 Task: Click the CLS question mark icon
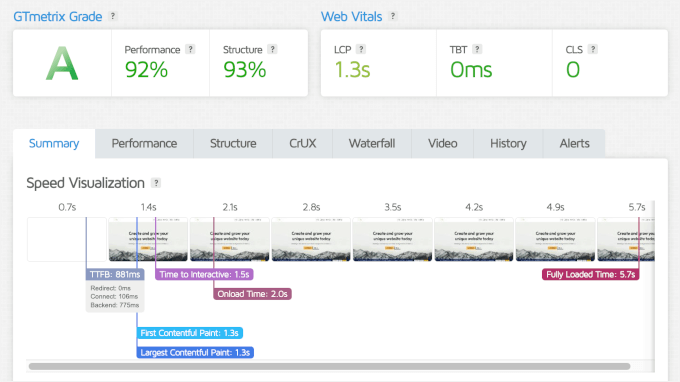pyautogui.click(x=593, y=49)
